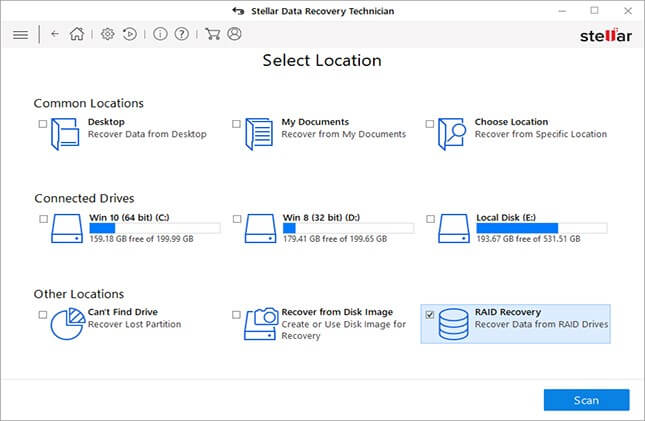
Task: Click the C: drive usage bar
Action: (x=155, y=228)
